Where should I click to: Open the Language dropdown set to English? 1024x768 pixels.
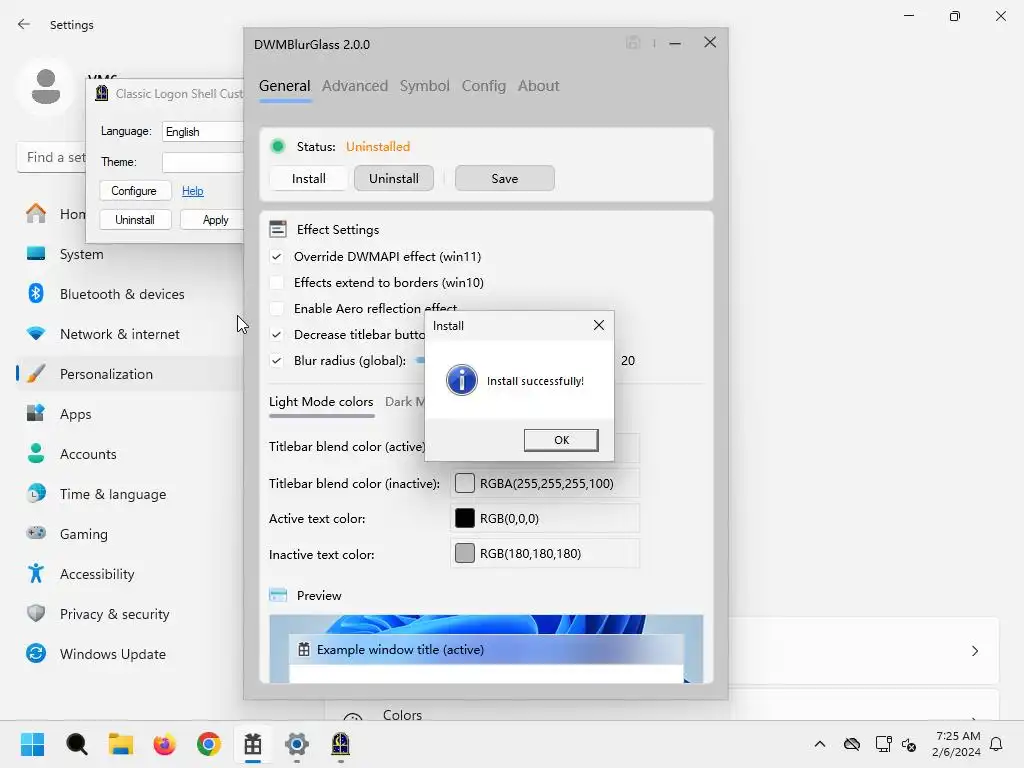[x=202, y=132]
